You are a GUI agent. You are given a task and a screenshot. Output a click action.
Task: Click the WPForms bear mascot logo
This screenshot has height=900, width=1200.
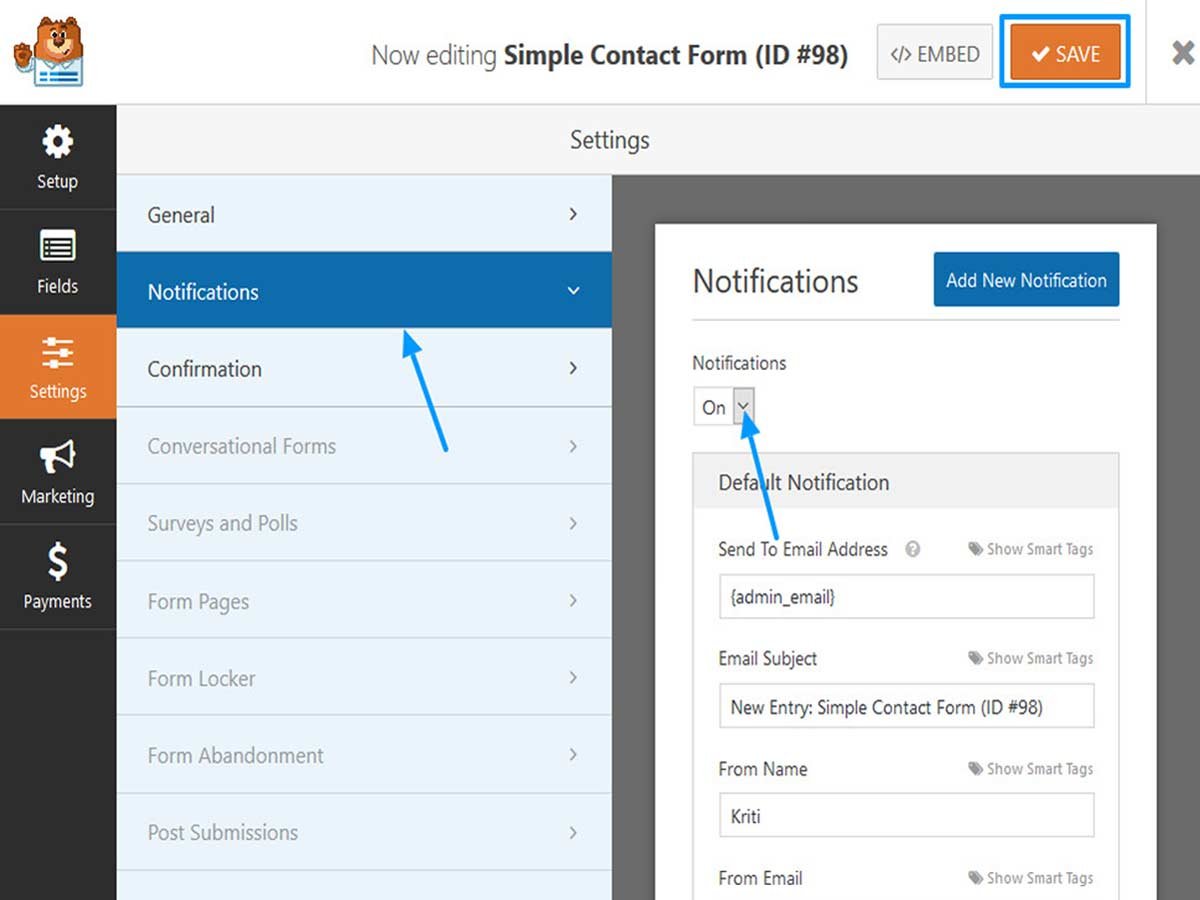(x=48, y=52)
